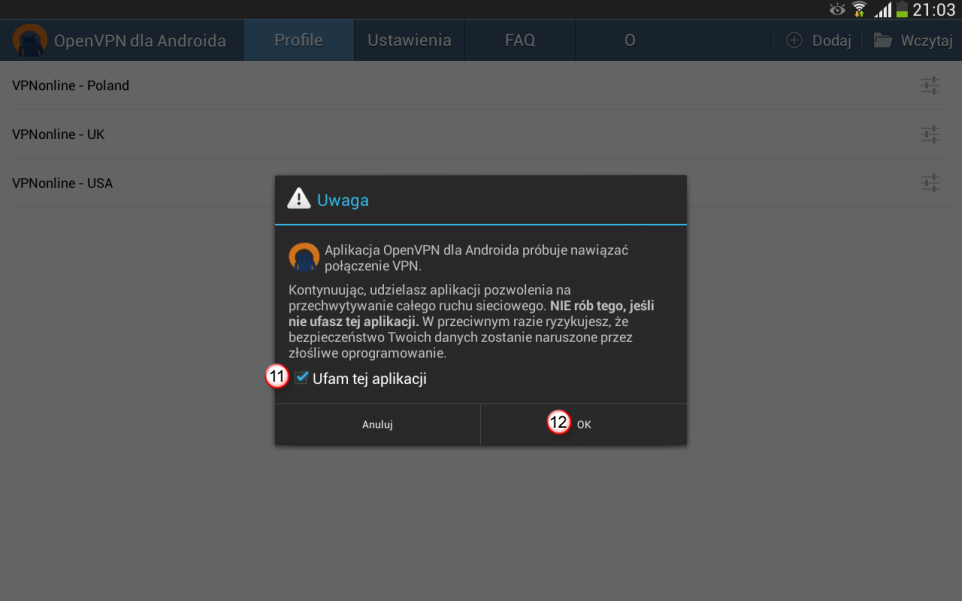962x601 pixels.
Task: Tap the mobile signal strength icon
Action: point(883,9)
